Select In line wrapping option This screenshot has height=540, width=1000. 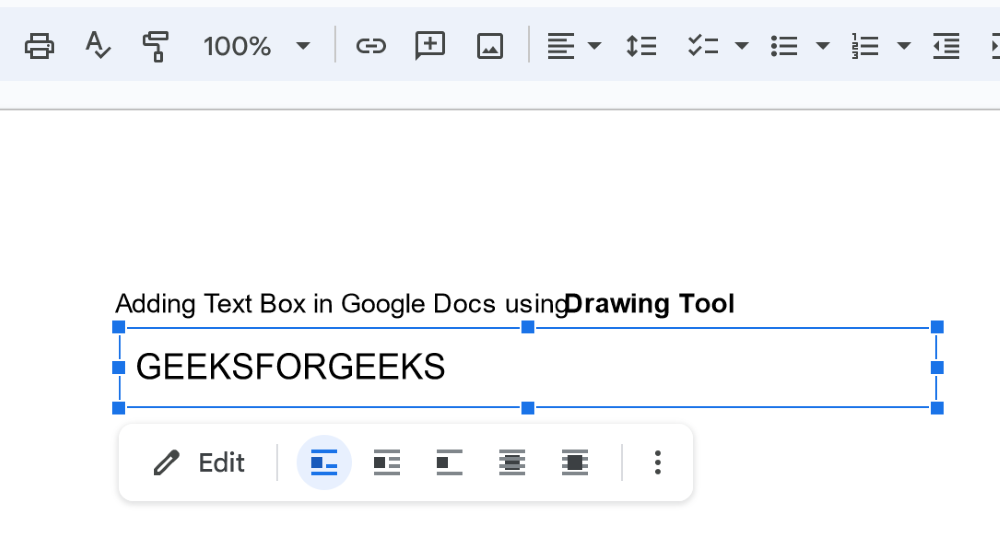(324, 462)
